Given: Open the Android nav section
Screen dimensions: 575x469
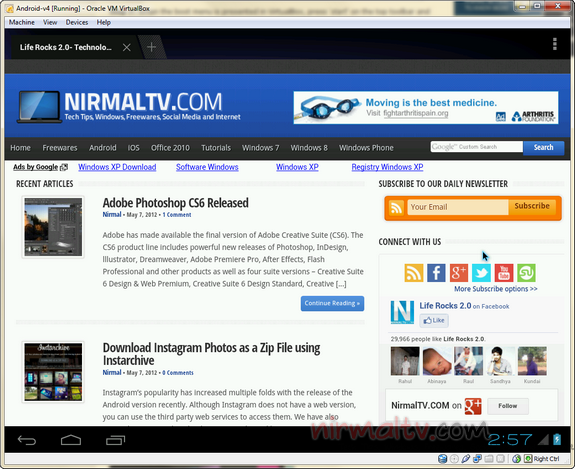Looking at the screenshot, I should coord(103,148).
